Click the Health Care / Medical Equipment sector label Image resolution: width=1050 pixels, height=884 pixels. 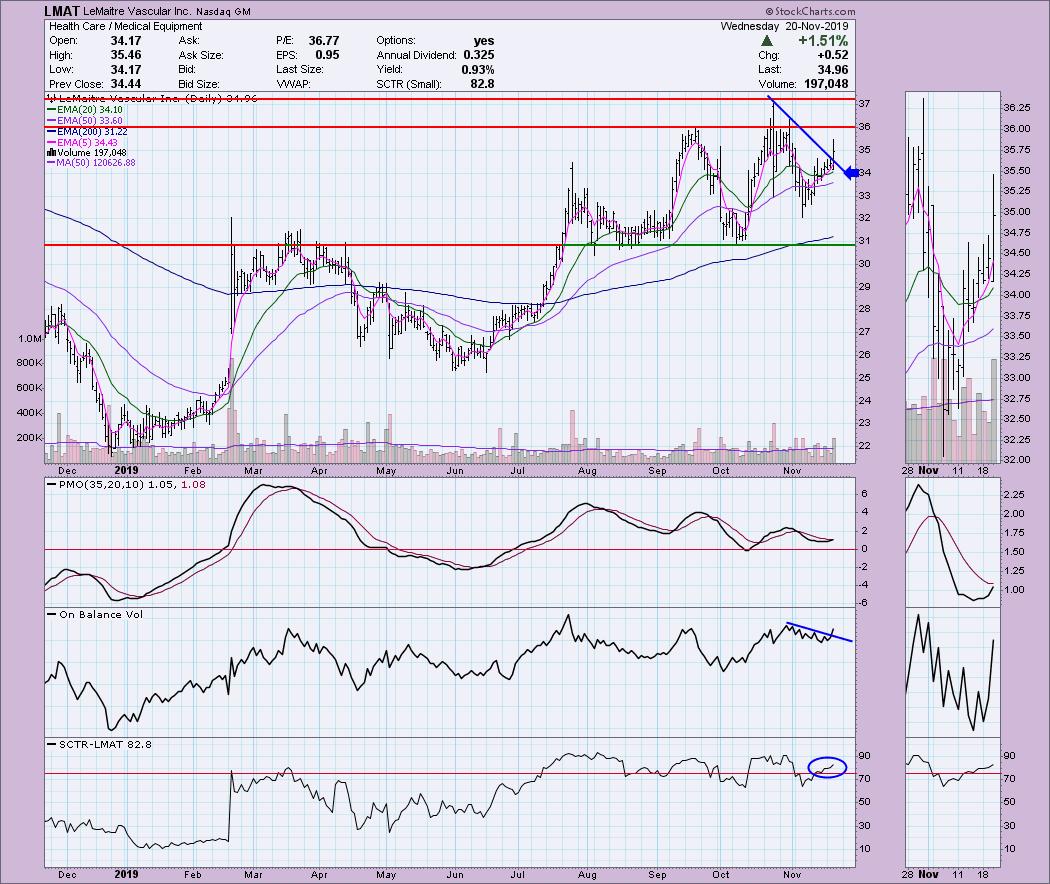[x=125, y=26]
